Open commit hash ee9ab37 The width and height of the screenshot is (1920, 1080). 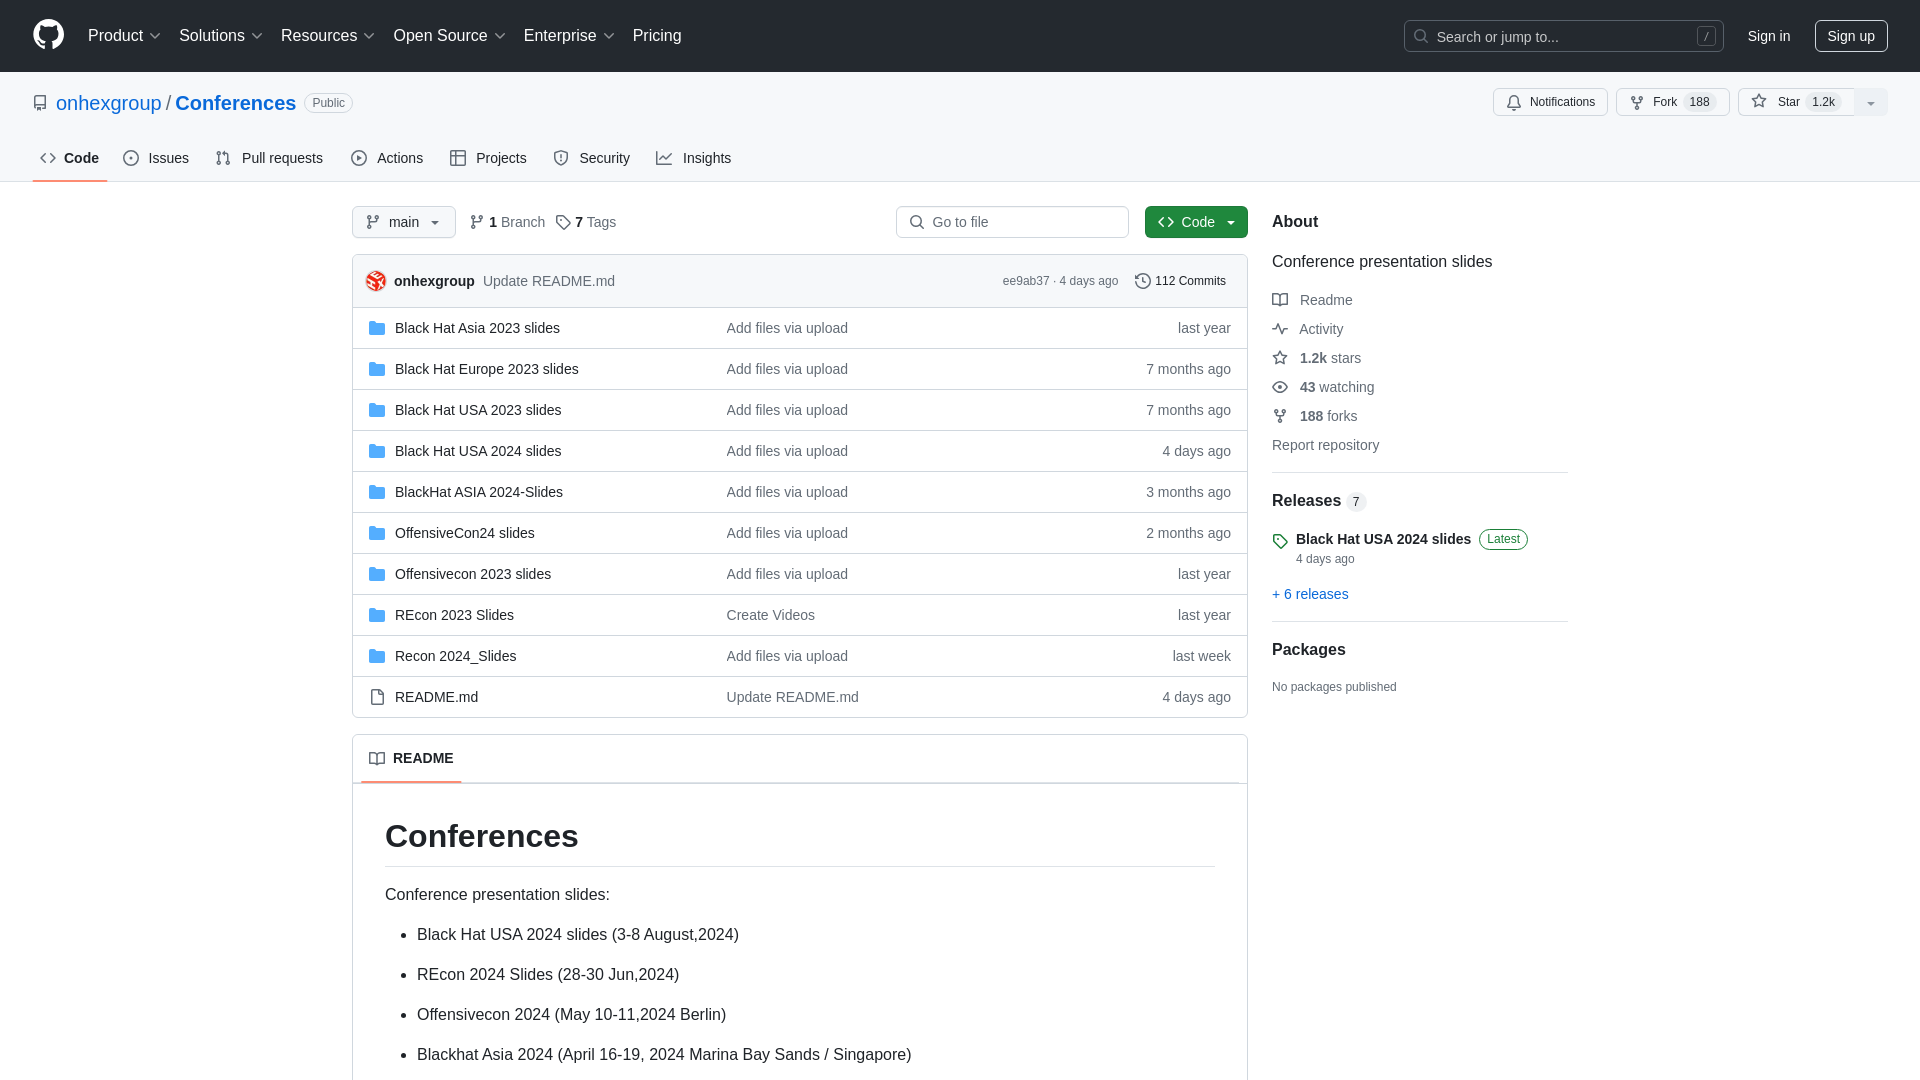coord(1026,281)
